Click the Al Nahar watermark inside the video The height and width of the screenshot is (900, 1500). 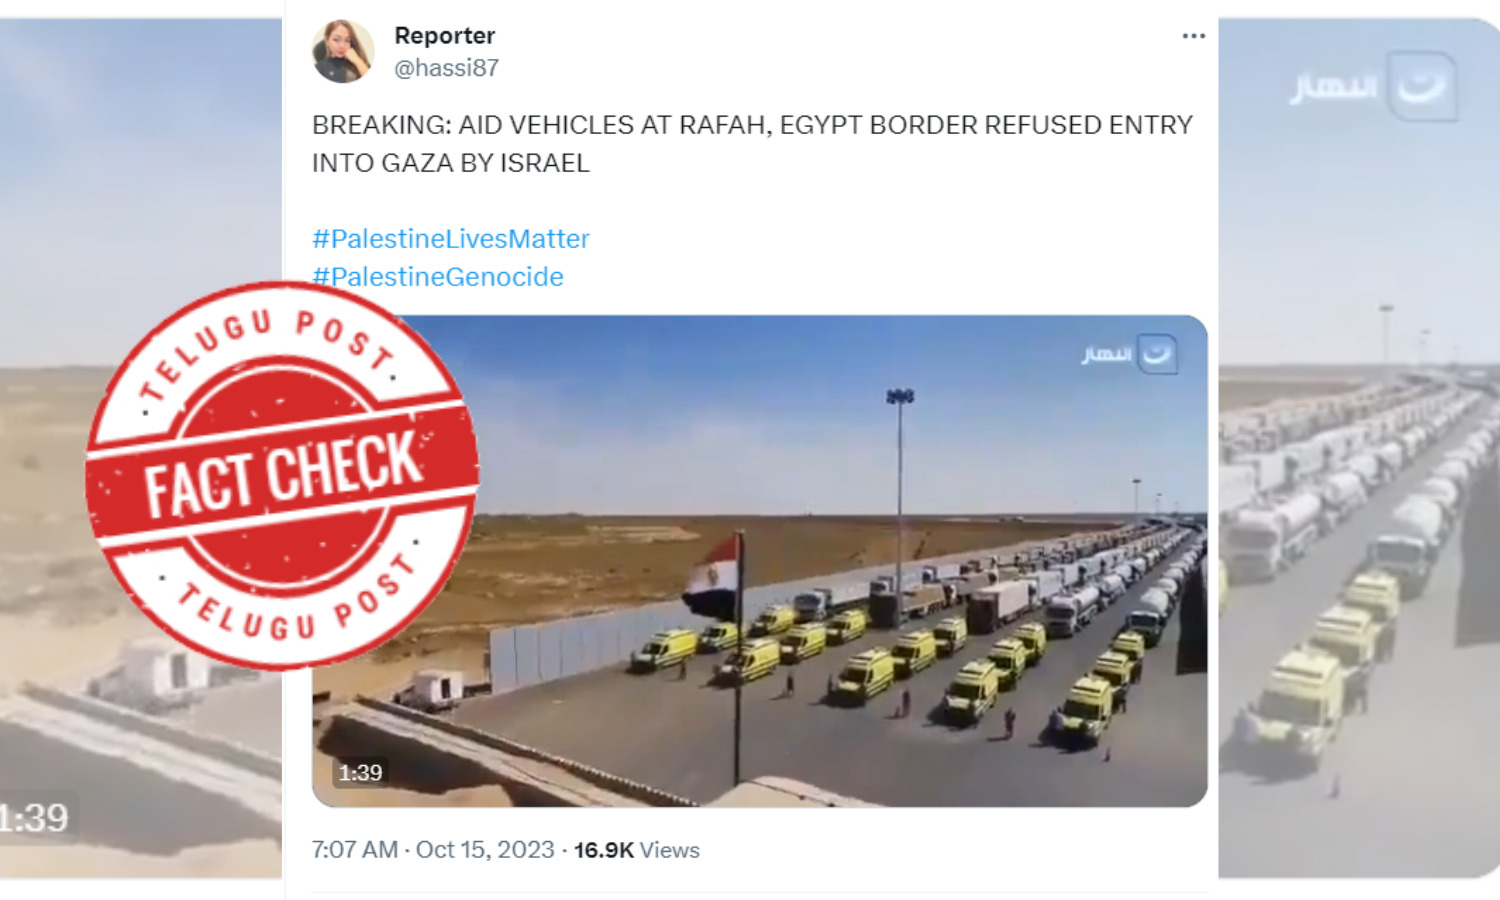(x=1129, y=354)
